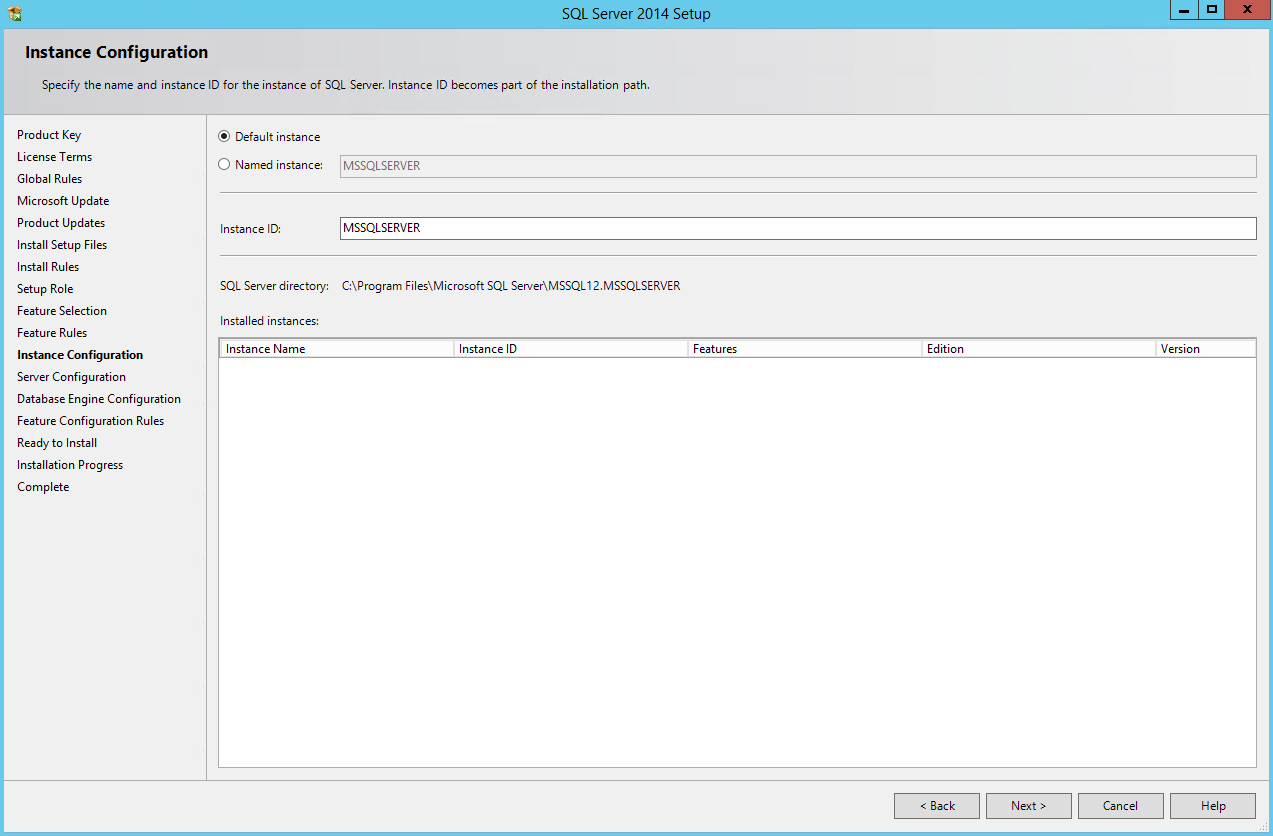The height and width of the screenshot is (836, 1273).
Task: Click the Next button to proceed
Action: (x=1028, y=805)
